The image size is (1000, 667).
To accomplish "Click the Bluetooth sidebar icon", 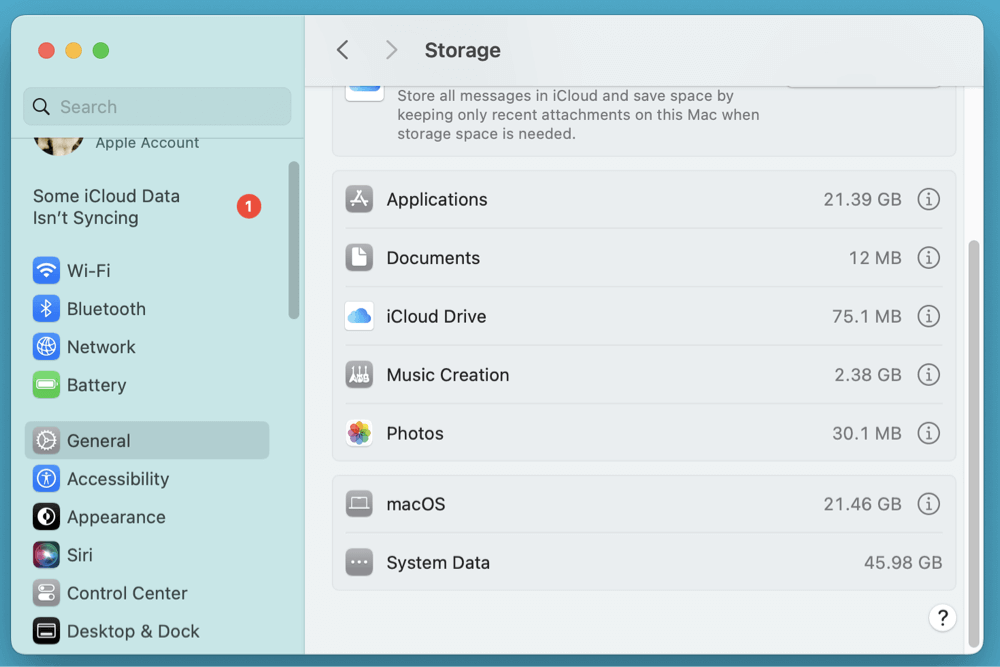I will 46,308.
